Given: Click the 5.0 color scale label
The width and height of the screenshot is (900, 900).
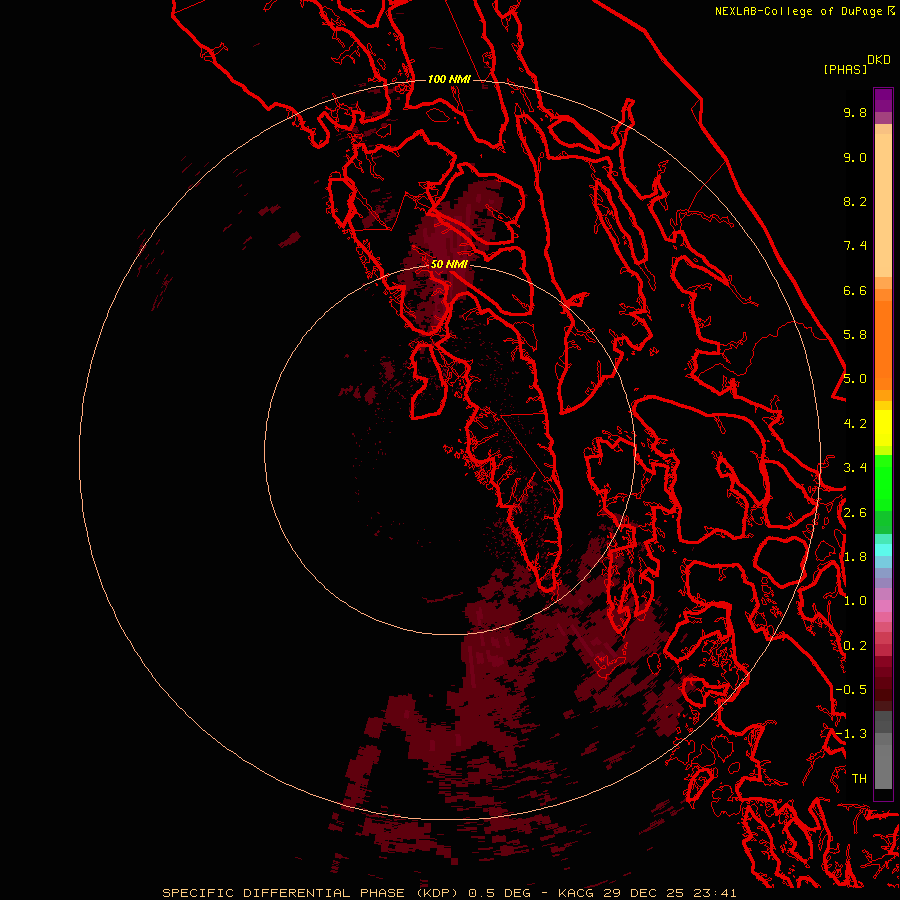Looking at the screenshot, I should click(x=855, y=379).
